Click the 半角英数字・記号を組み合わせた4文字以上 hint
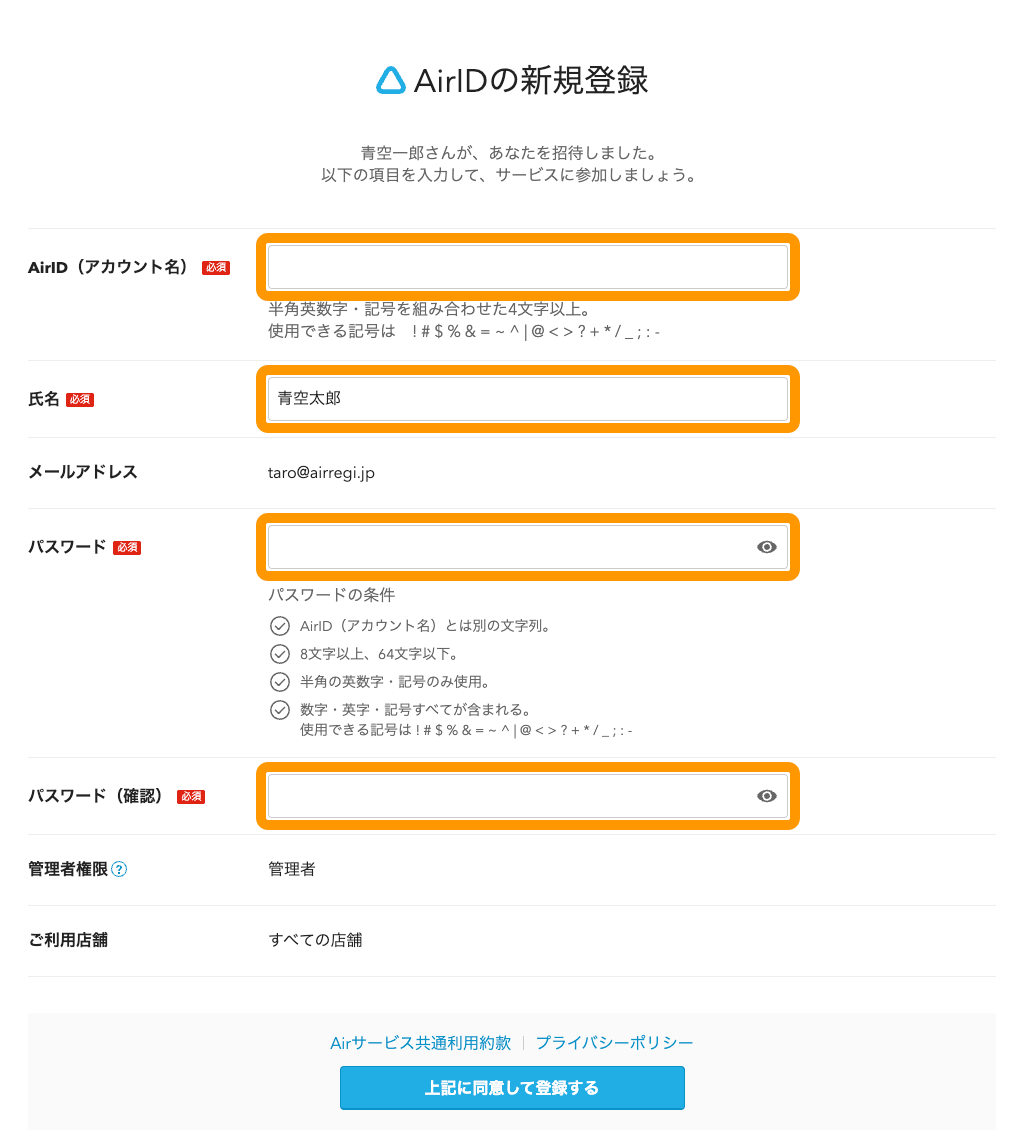The image size is (1024, 1144). pyautogui.click(x=430, y=309)
